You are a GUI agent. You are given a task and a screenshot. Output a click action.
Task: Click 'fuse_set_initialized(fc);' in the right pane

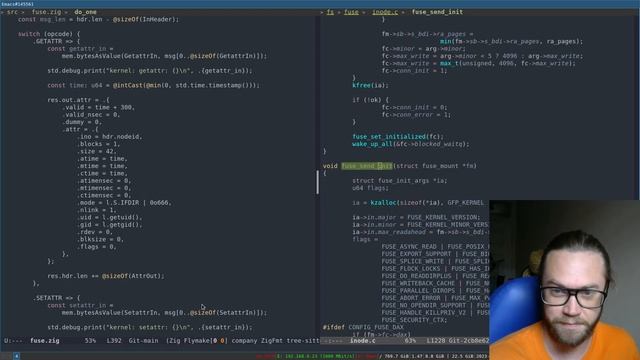pos(398,137)
